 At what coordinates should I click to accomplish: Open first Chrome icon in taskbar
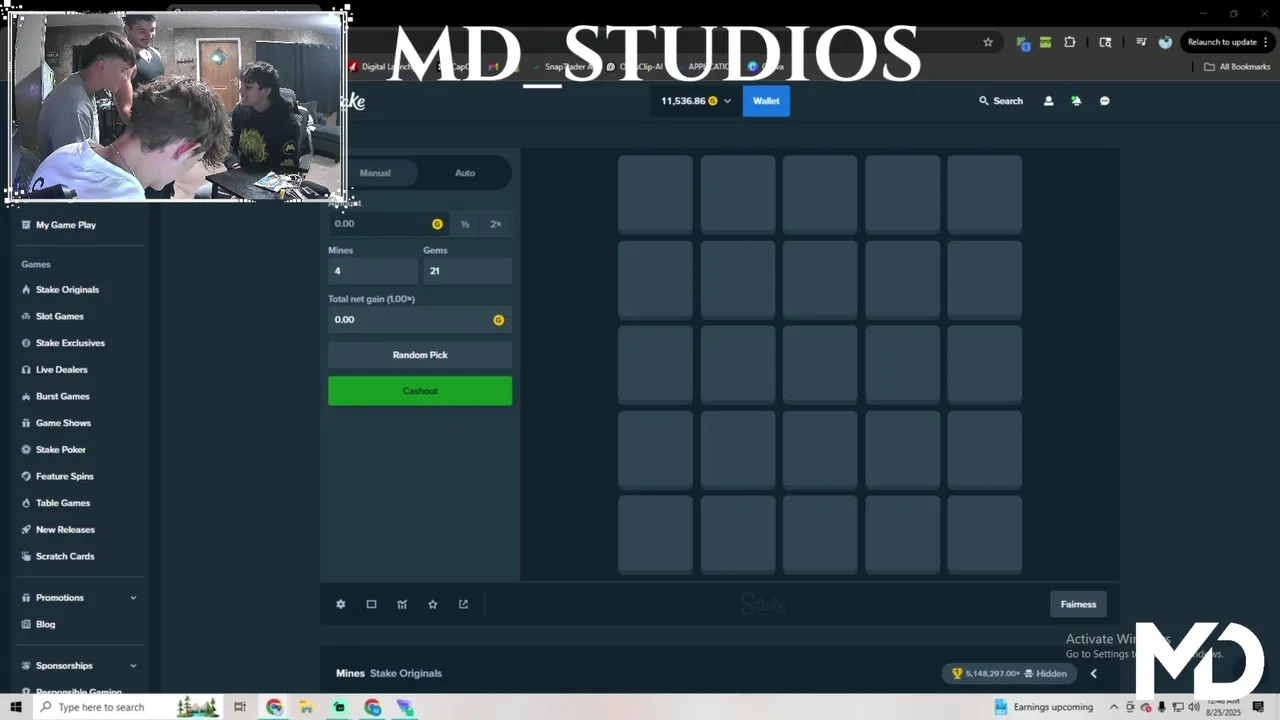point(274,707)
